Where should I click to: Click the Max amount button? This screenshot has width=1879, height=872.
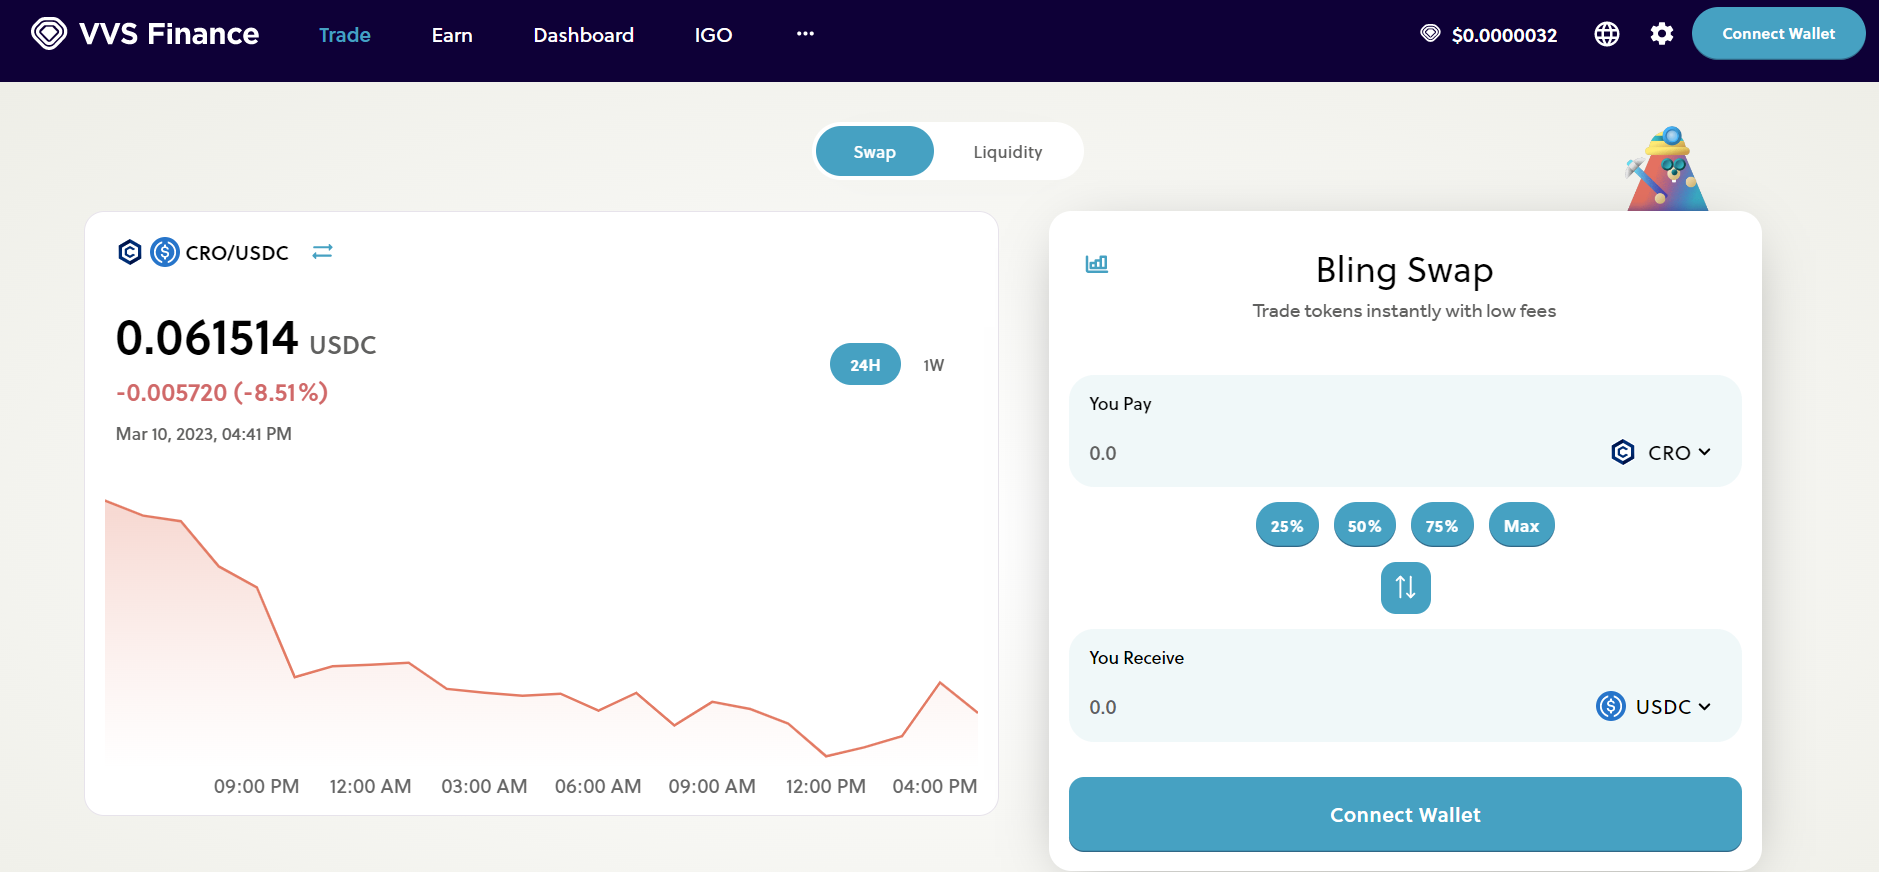pyautogui.click(x=1521, y=525)
